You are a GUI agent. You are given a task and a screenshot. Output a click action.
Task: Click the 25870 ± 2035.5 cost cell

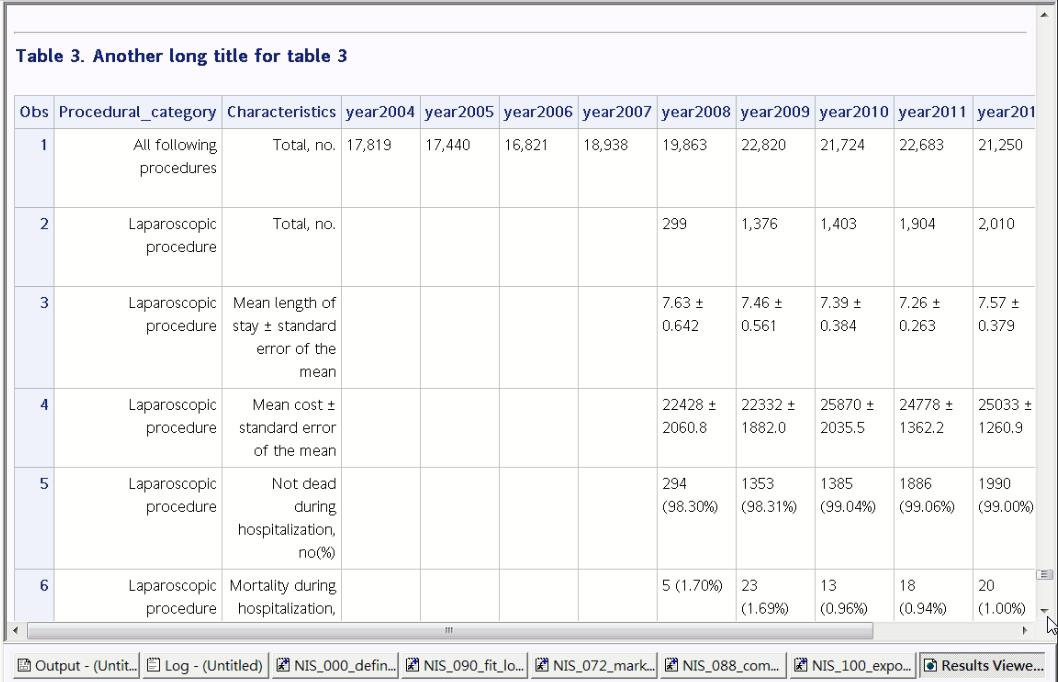(x=854, y=428)
